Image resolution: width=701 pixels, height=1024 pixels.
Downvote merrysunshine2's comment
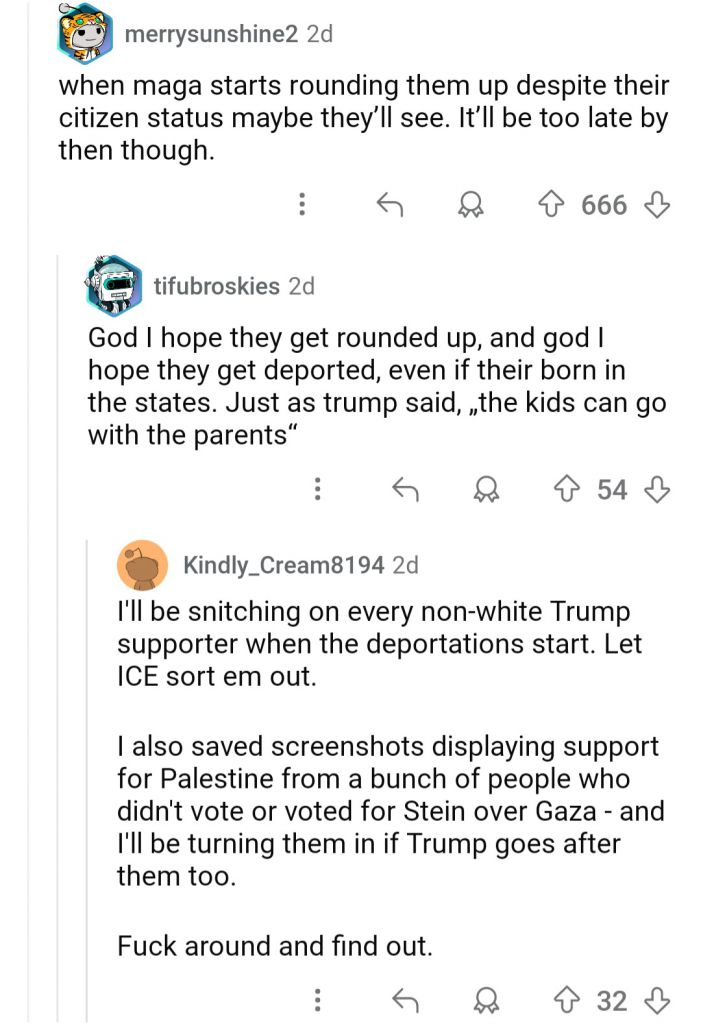coord(656,205)
